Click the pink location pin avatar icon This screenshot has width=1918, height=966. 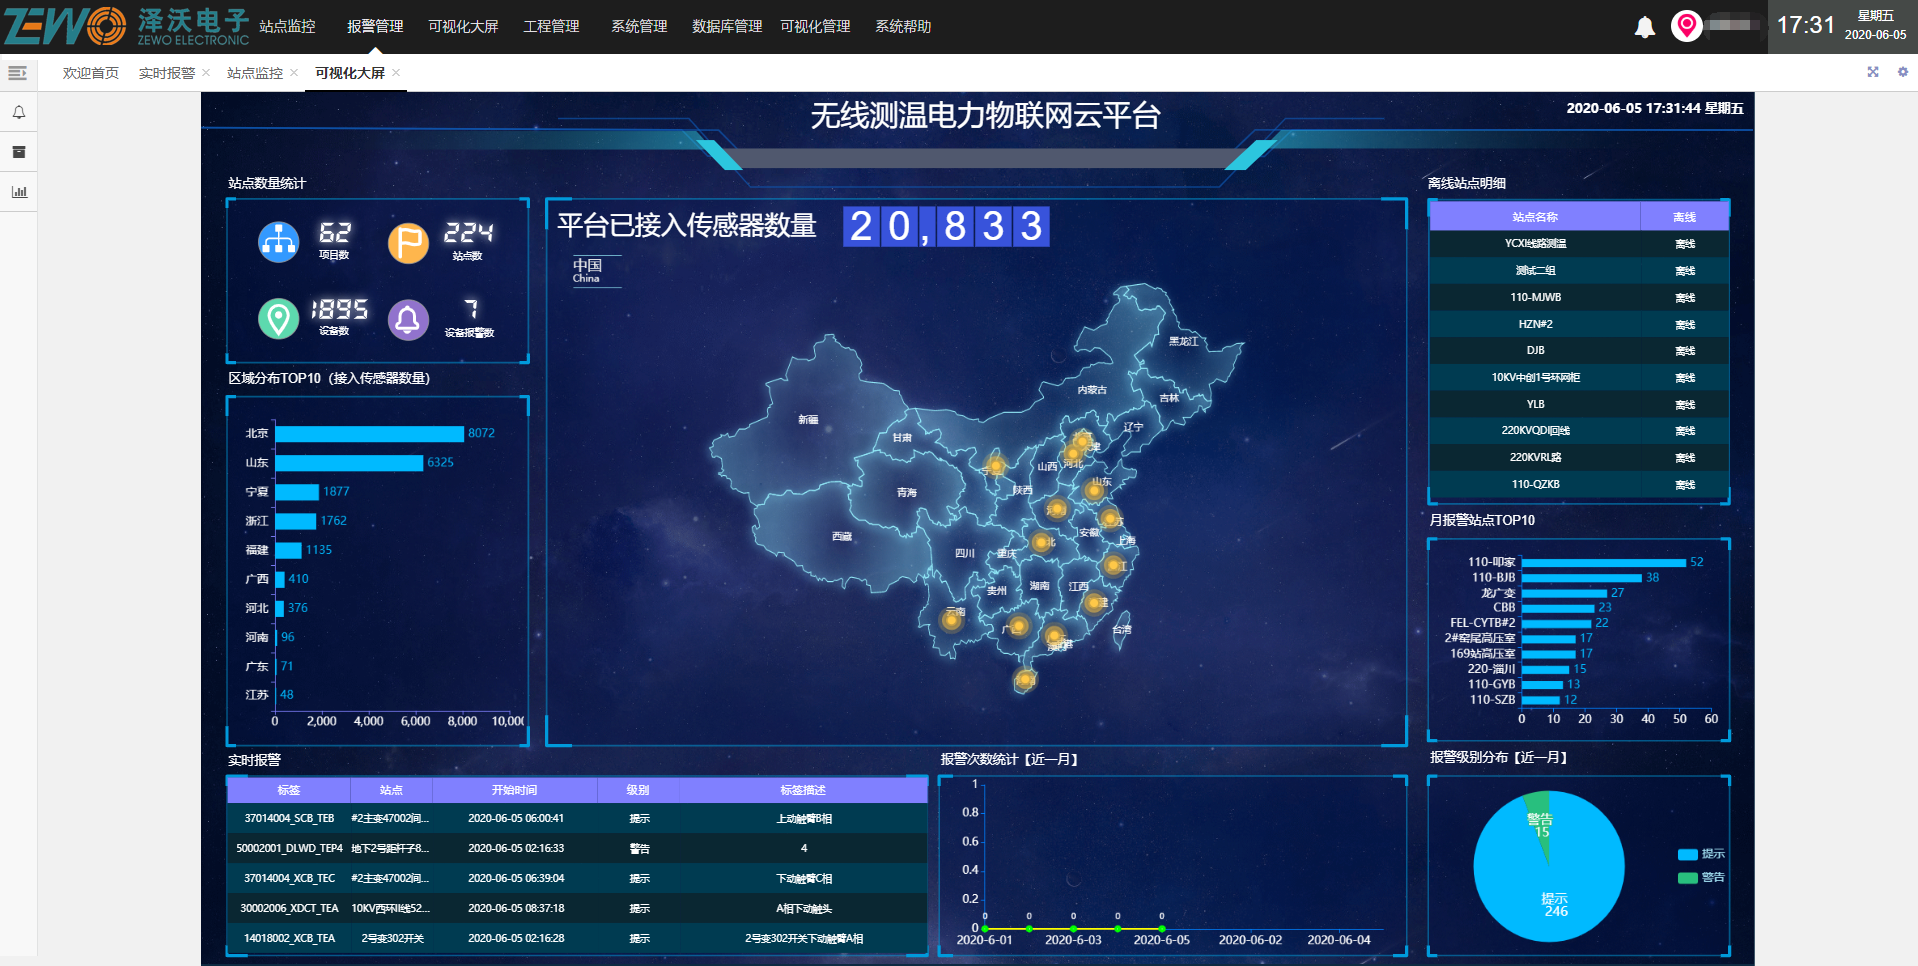pos(1686,26)
